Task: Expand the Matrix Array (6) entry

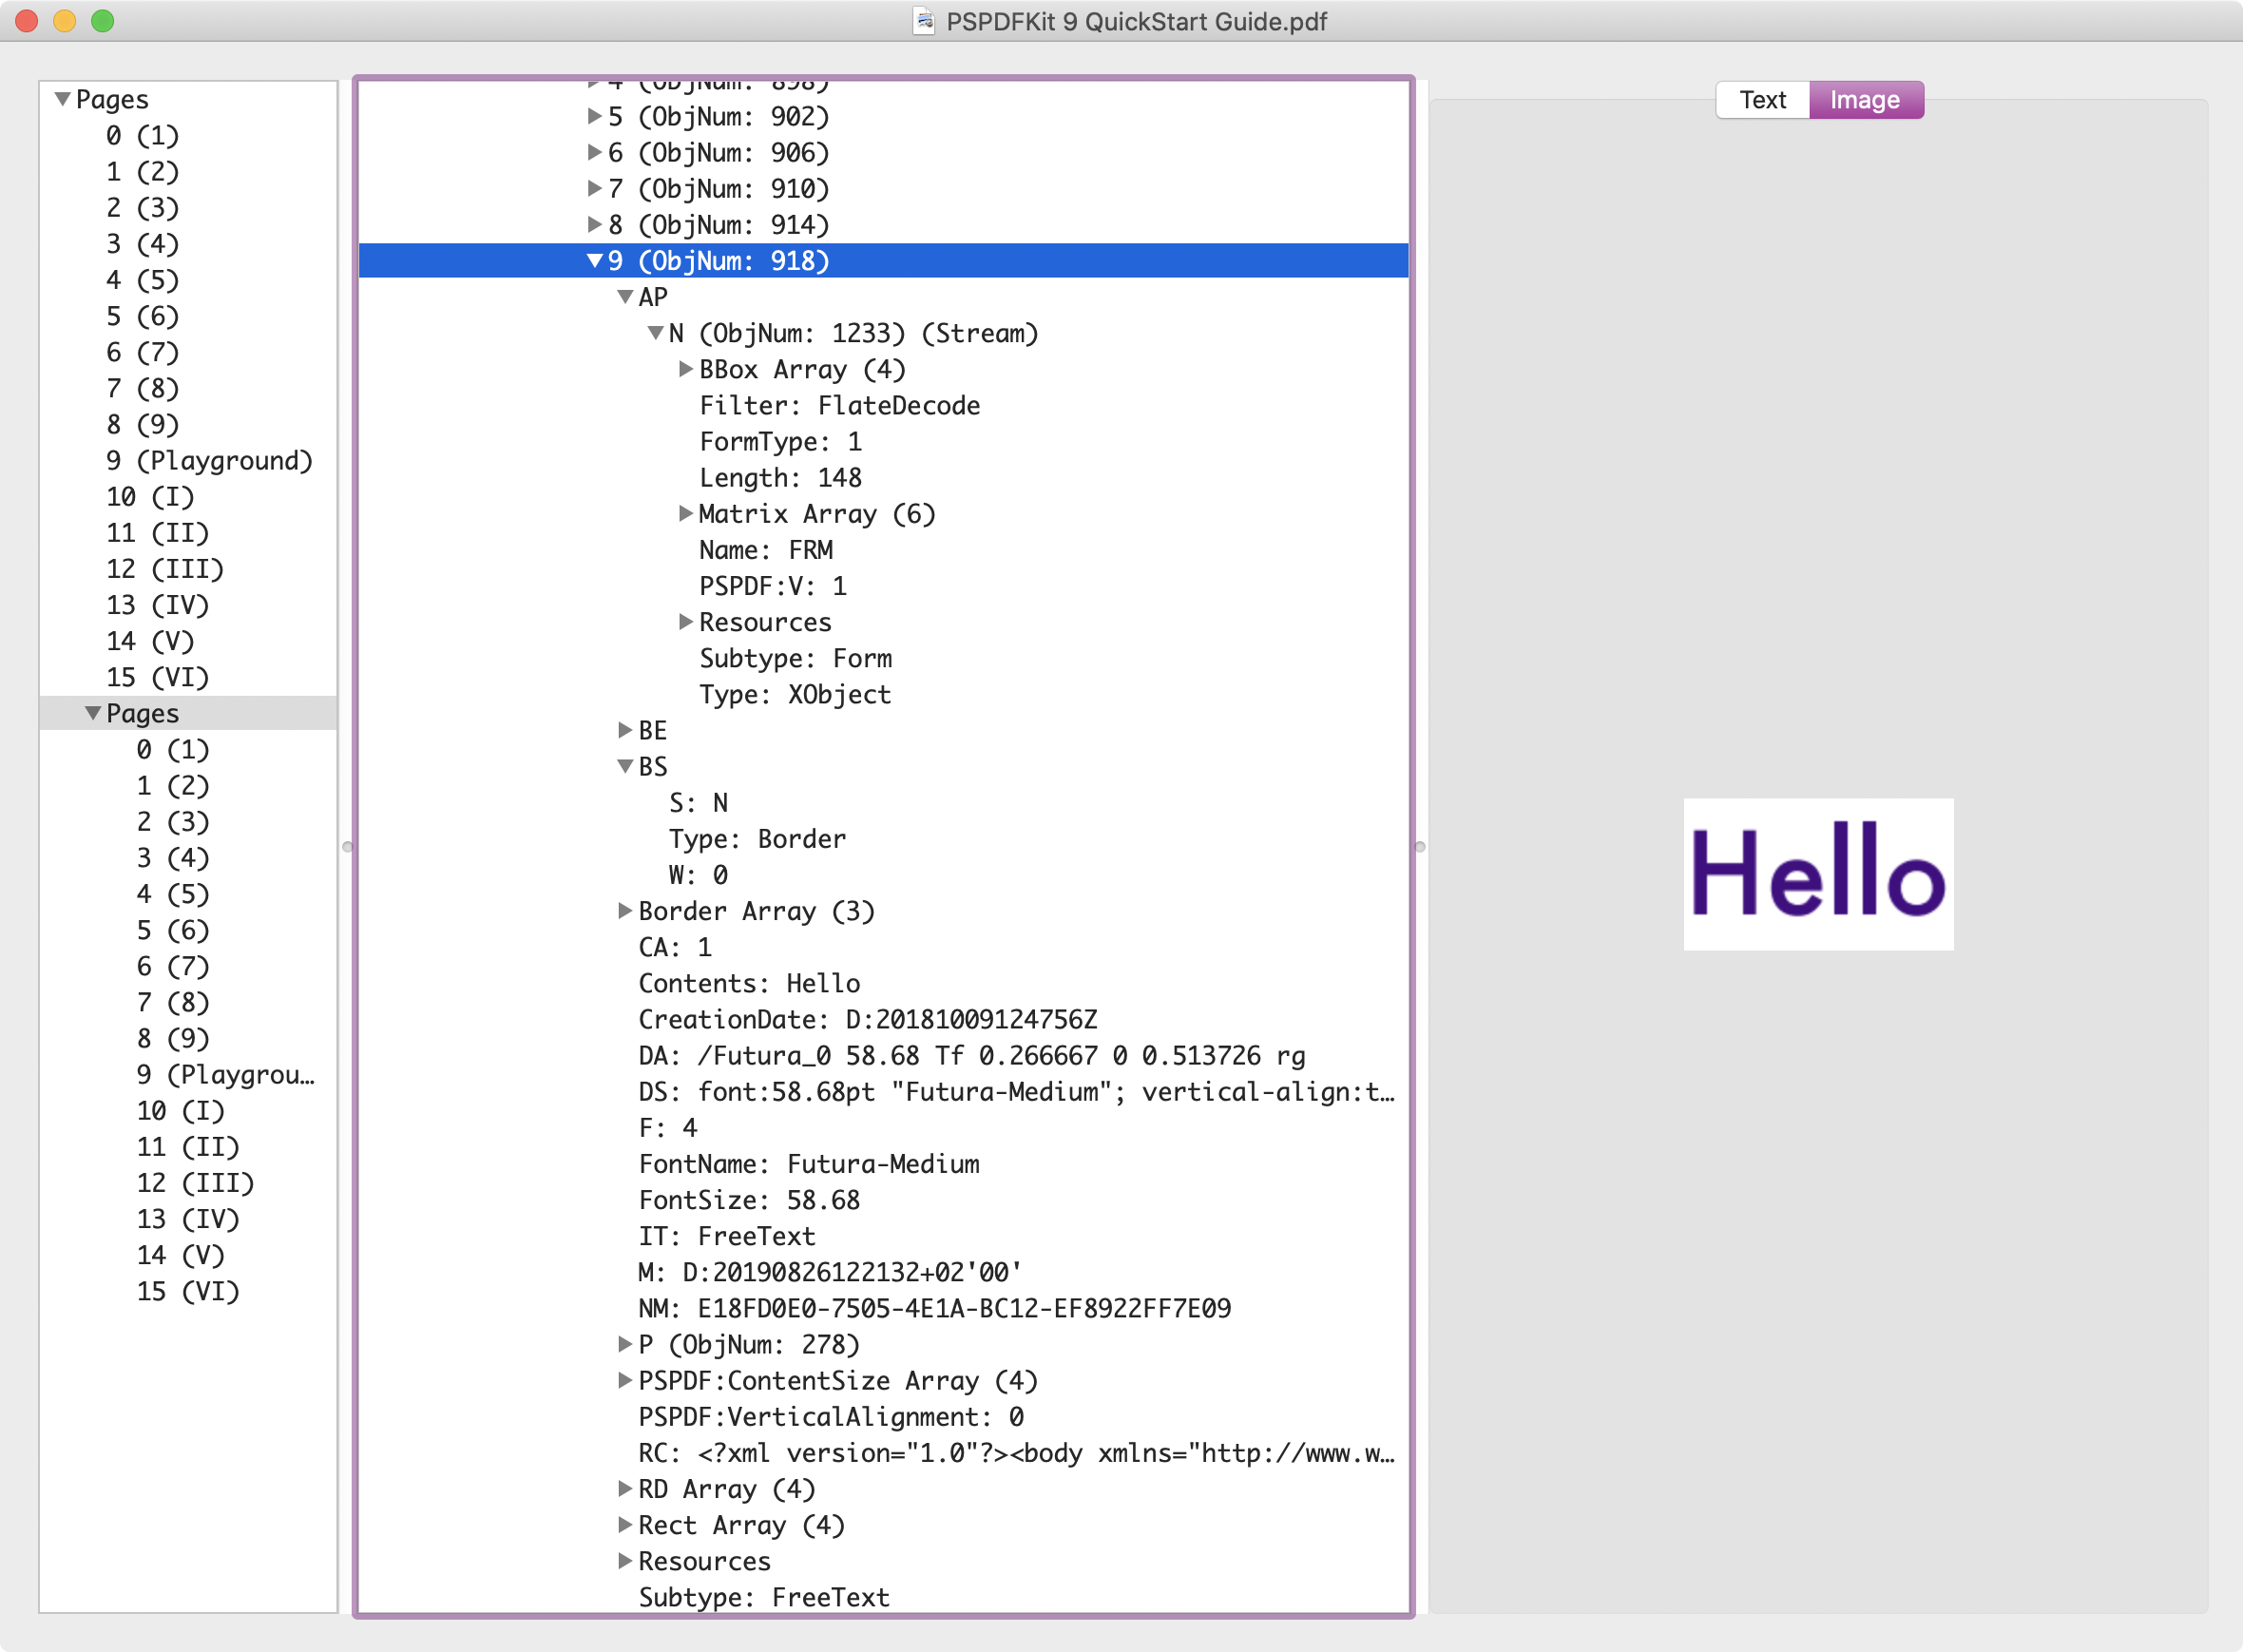Action: point(685,513)
